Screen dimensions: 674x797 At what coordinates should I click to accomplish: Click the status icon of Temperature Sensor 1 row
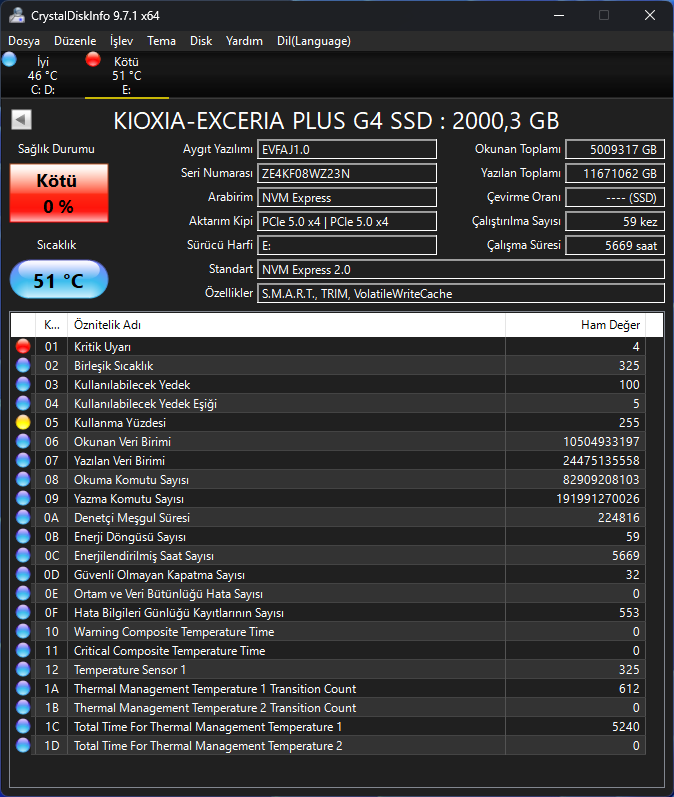point(23,669)
